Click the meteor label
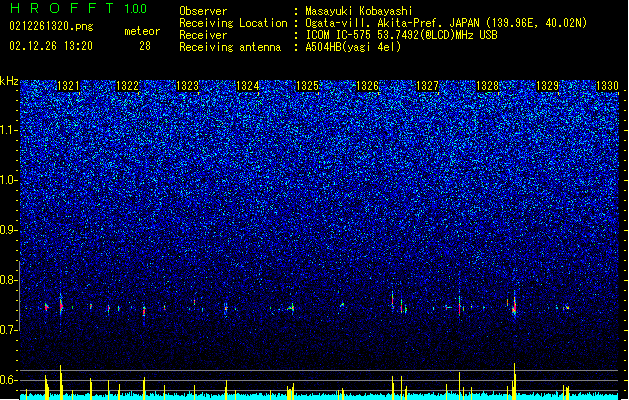The width and height of the screenshot is (629, 400). point(142,31)
